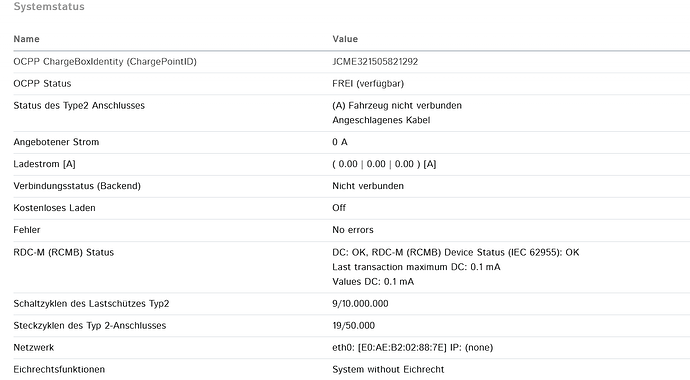
Task: Select the eth0 network MAC address text
Action: coord(402,347)
